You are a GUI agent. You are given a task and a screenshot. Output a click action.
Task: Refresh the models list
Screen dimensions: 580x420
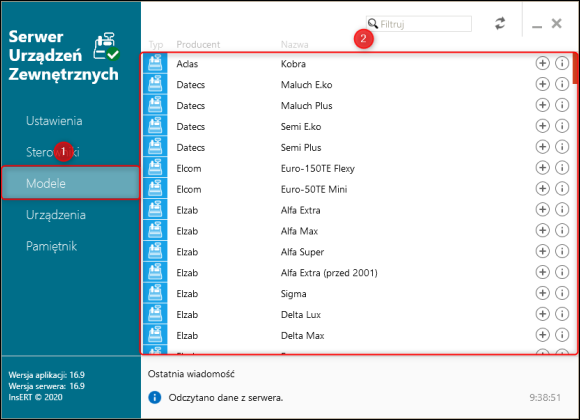pyautogui.click(x=500, y=24)
